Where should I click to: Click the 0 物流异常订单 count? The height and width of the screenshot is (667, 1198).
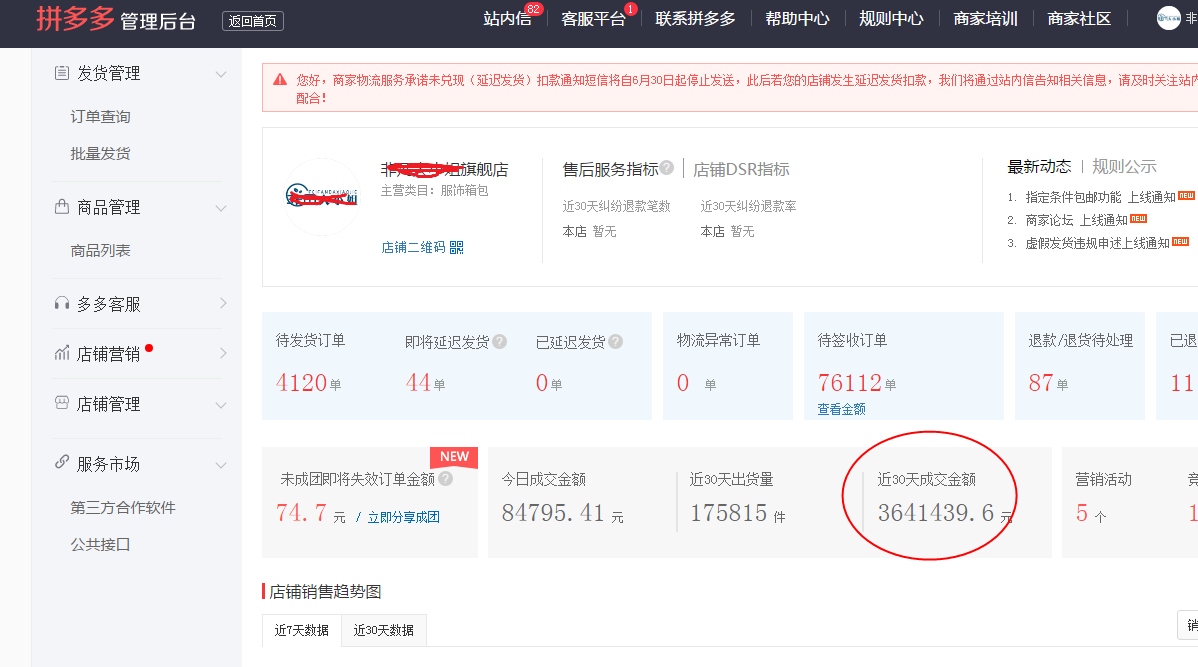pyautogui.click(x=683, y=383)
